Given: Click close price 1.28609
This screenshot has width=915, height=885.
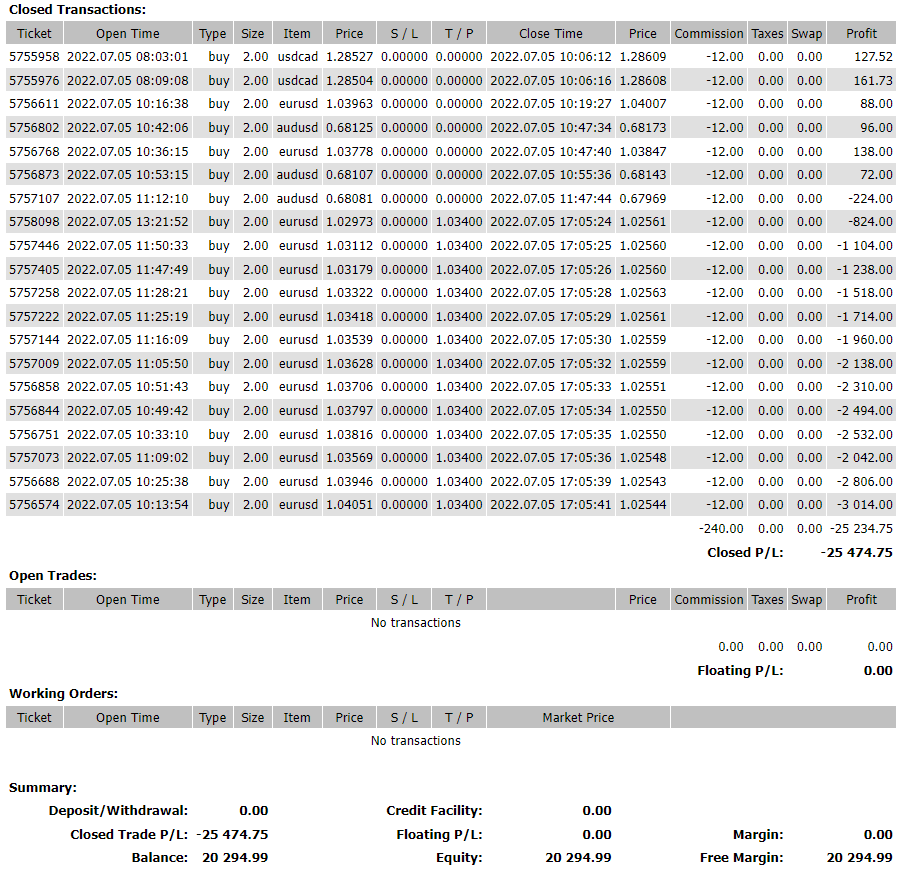Looking at the screenshot, I should click(643, 57).
